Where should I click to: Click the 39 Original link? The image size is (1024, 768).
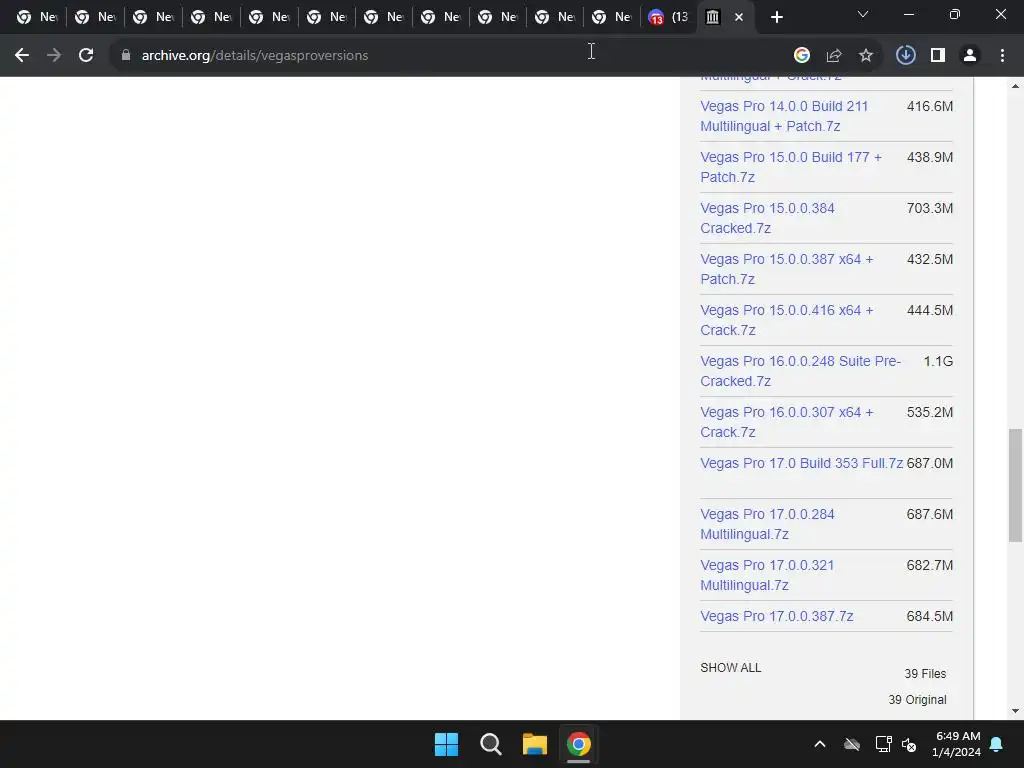point(917,699)
